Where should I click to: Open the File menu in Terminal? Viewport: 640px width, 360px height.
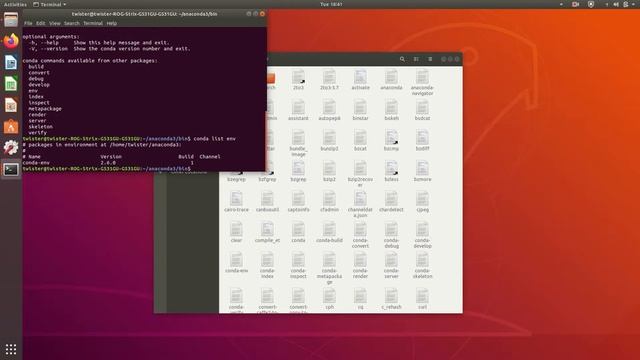click(28, 23)
